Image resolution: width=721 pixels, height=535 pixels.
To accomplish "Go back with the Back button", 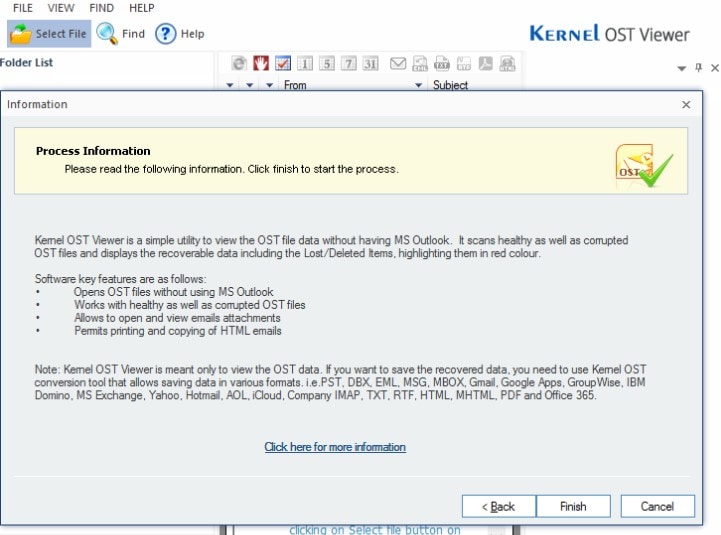I will tap(499, 506).
